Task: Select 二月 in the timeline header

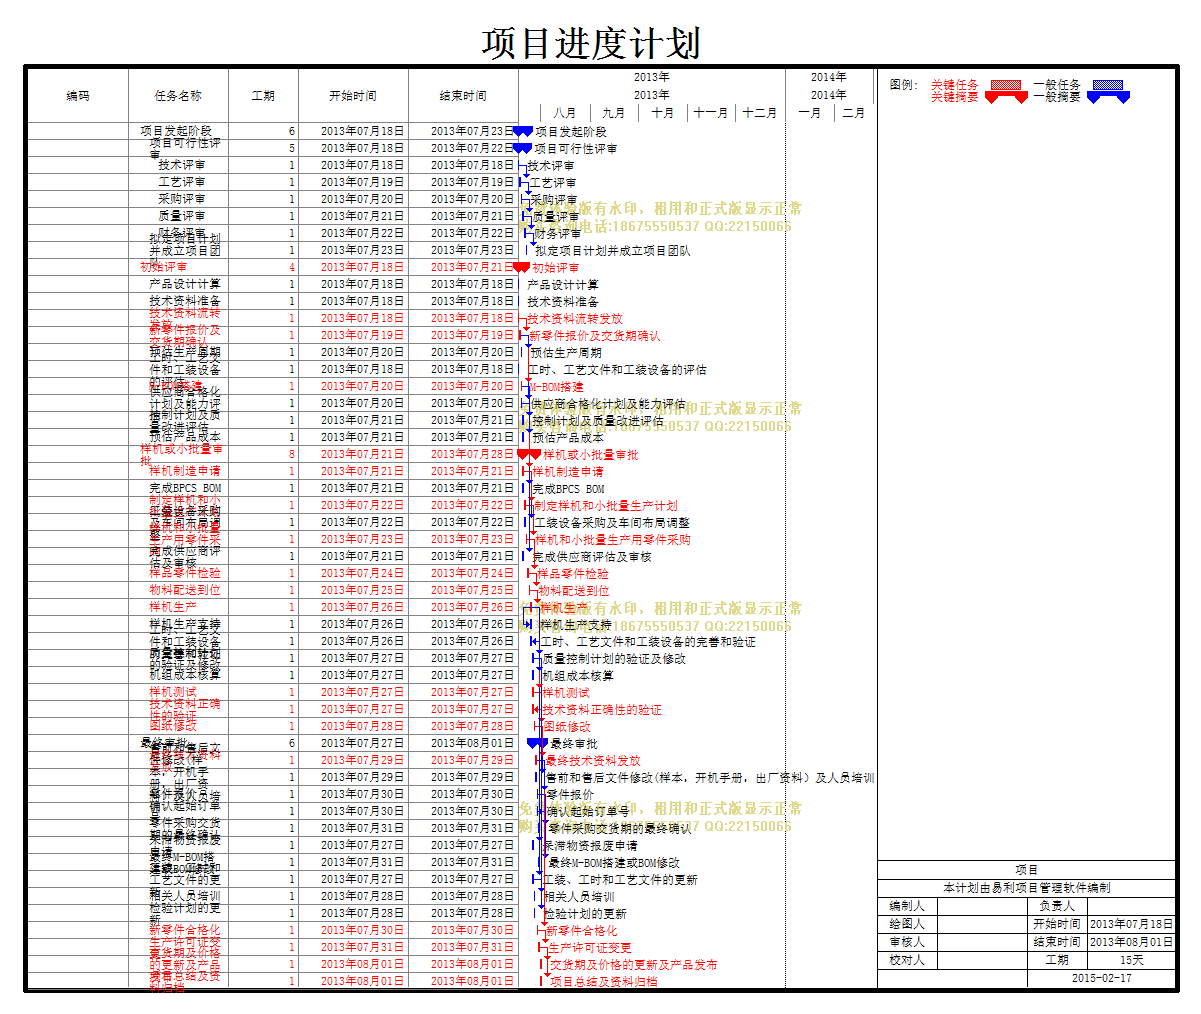Action: pyautogui.click(x=854, y=113)
